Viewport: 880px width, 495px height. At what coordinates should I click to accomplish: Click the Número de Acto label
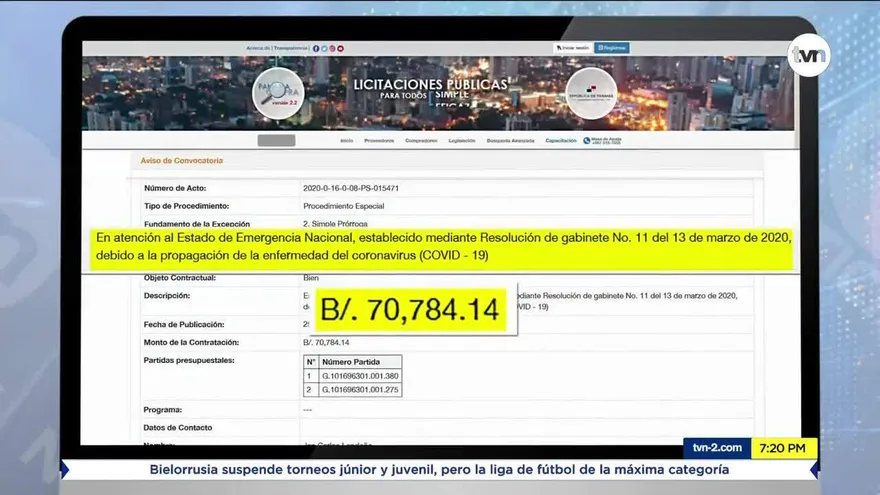coord(175,188)
